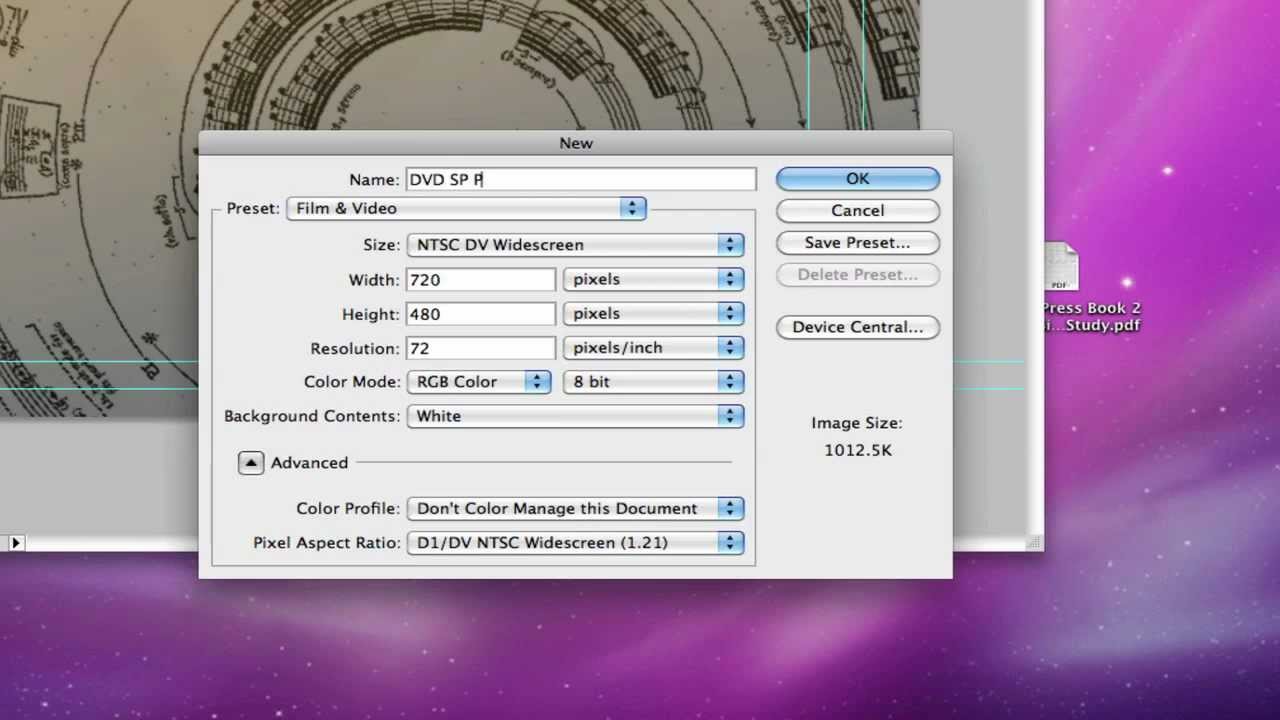Click the status bar arrow in document window

(15, 543)
